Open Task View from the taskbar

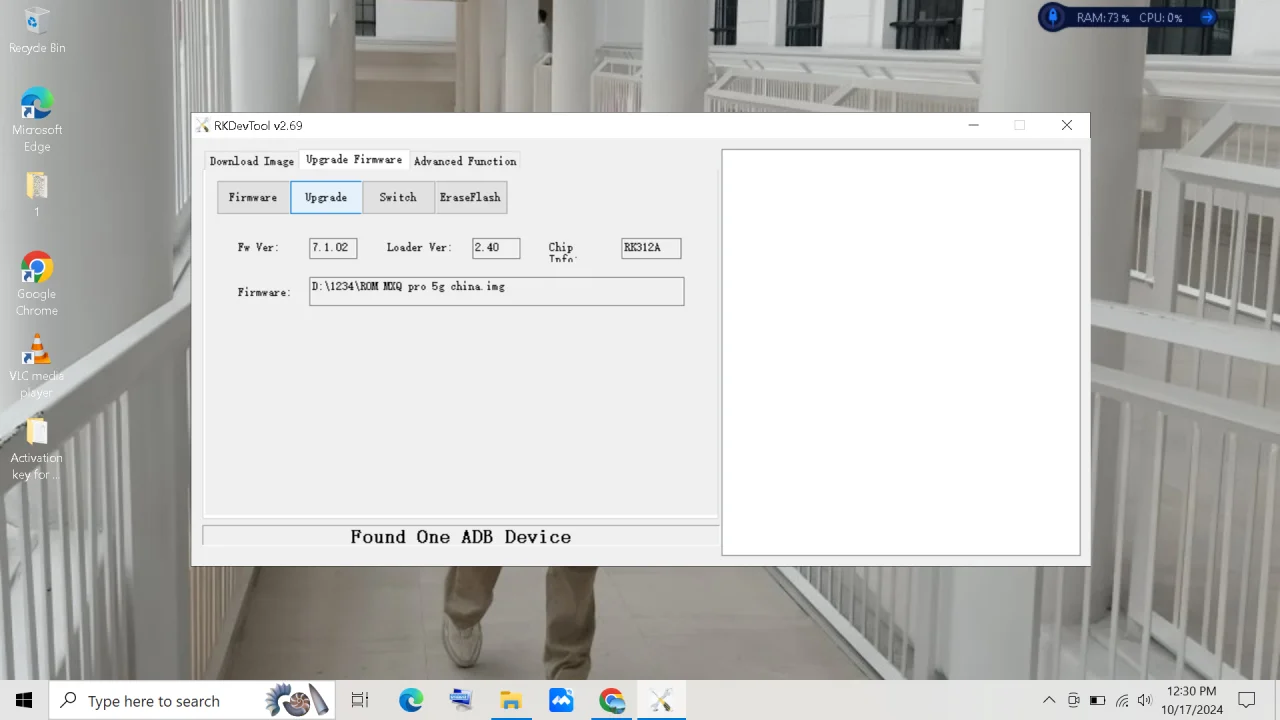(360, 701)
